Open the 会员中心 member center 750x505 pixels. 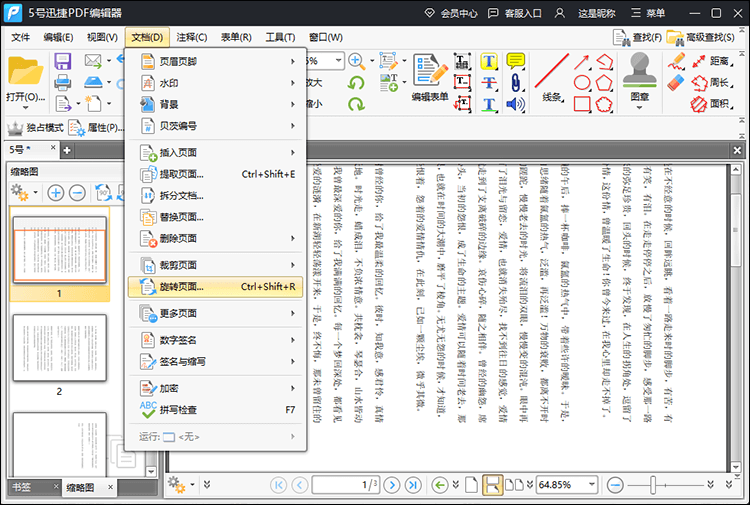pos(451,13)
